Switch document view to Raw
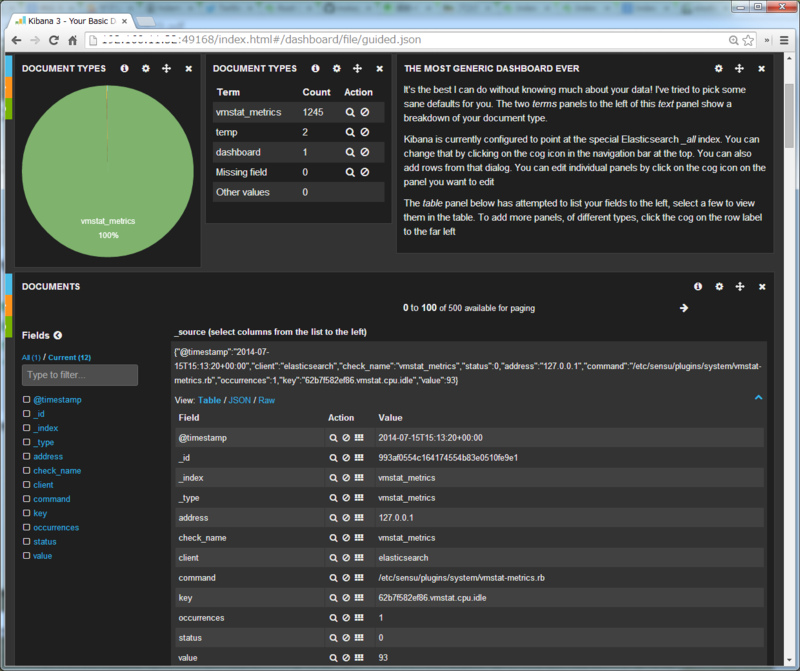The height and width of the screenshot is (671, 800). point(266,400)
